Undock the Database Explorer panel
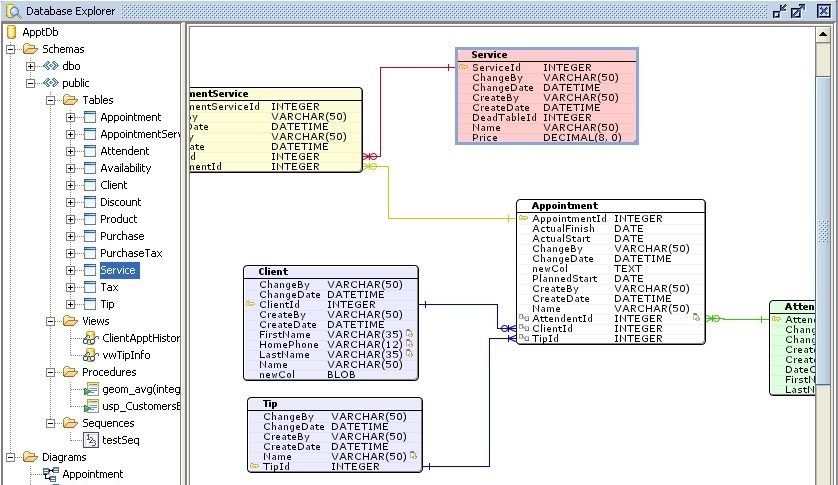This screenshot has height=485, width=838. point(797,11)
